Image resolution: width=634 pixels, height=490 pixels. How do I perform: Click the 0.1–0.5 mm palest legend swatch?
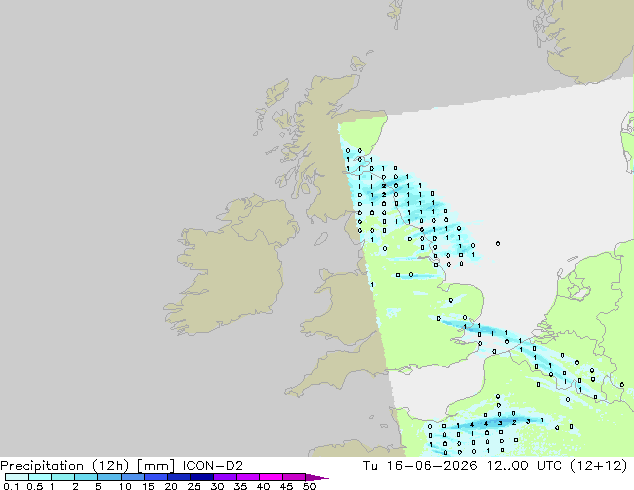pos(17,477)
